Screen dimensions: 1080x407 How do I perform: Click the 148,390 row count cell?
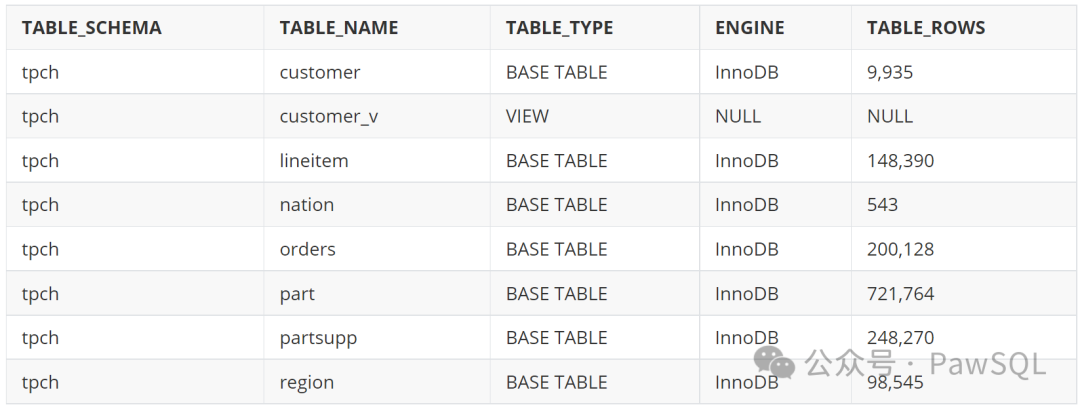coord(900,160)
